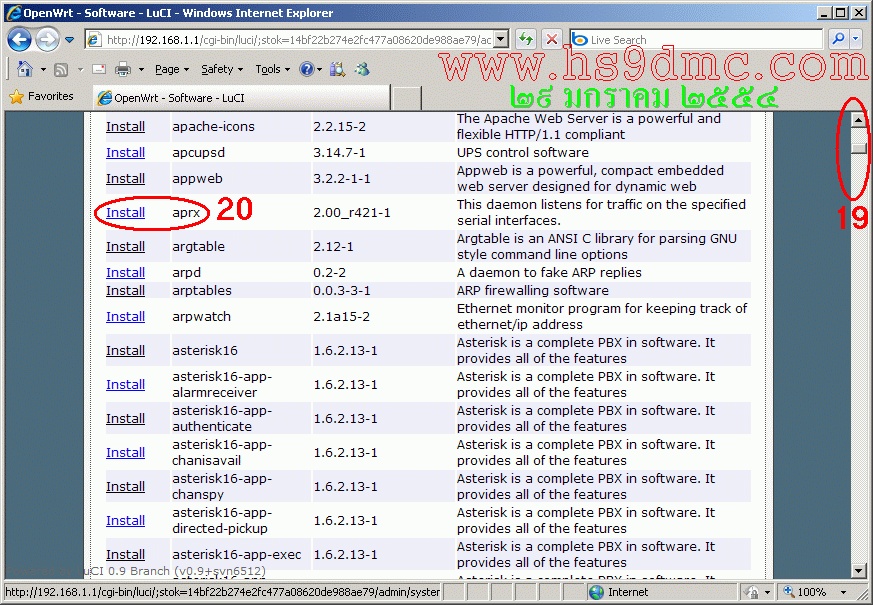Click the Forward arrow navigation button
This screenshot has height=605, width=873.
coord(47,40)
